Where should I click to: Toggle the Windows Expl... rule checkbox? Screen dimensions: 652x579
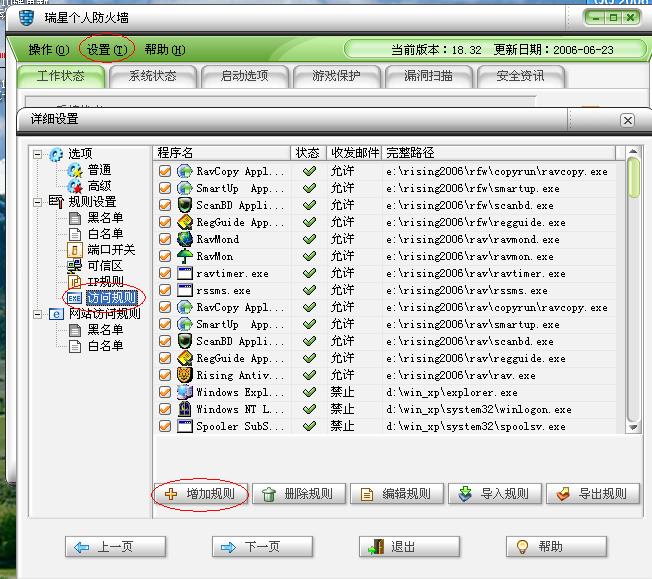[x=165, y=392]
